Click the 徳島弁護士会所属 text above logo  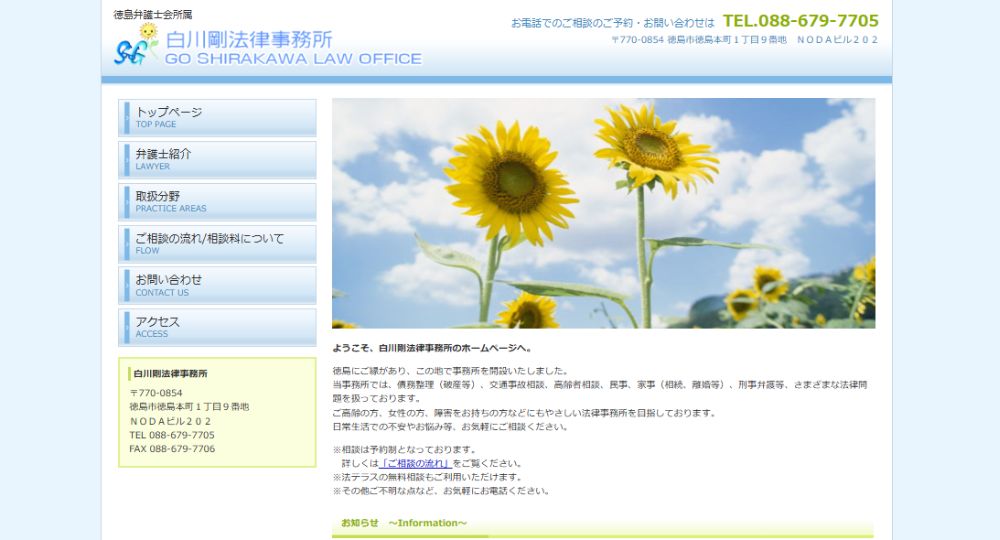pyautogui.click(x=153, y=15)
